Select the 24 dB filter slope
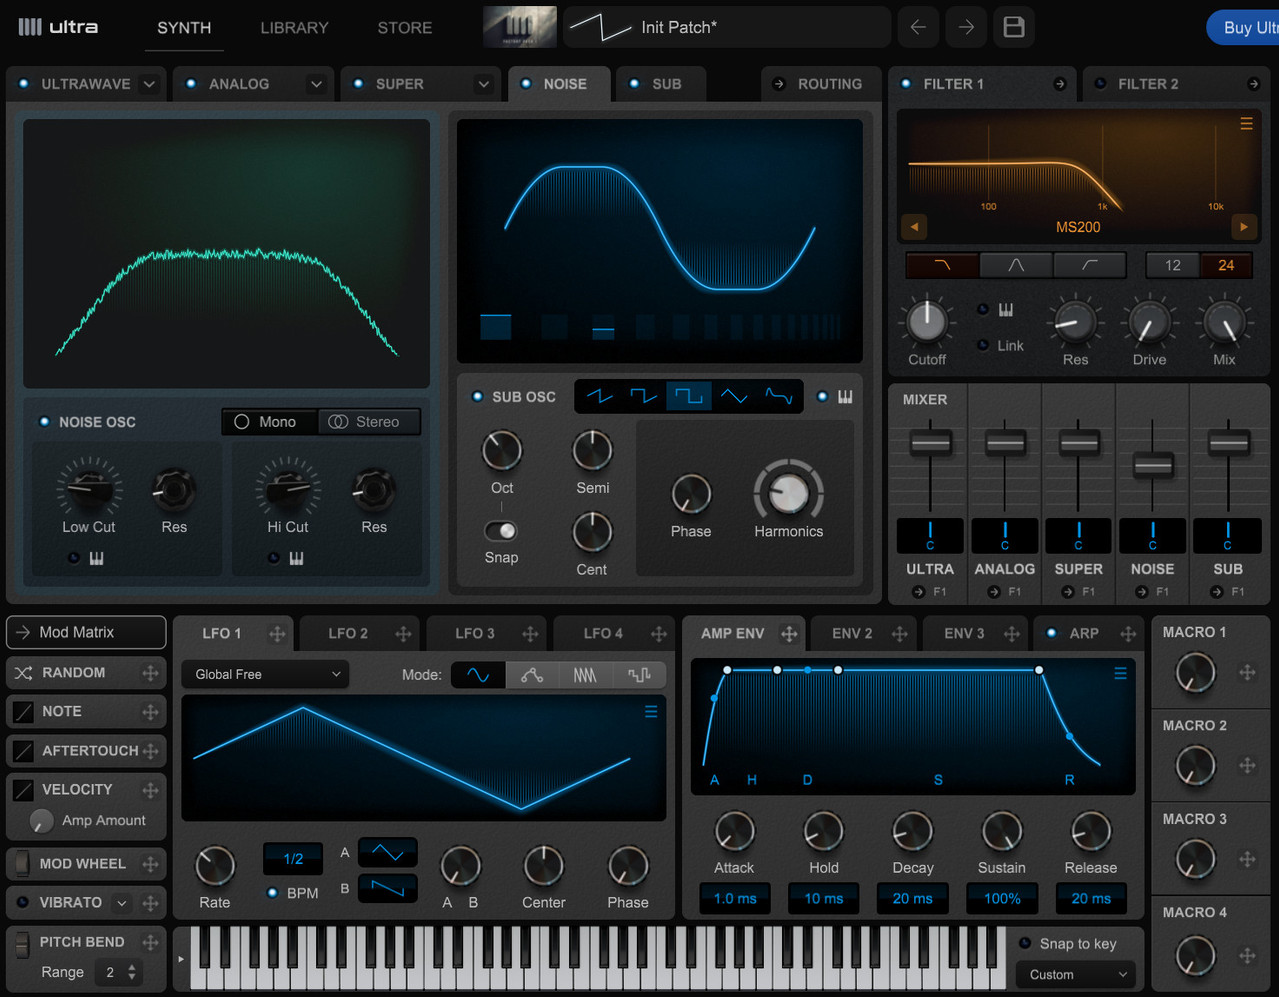 (x=1226, y=265)
